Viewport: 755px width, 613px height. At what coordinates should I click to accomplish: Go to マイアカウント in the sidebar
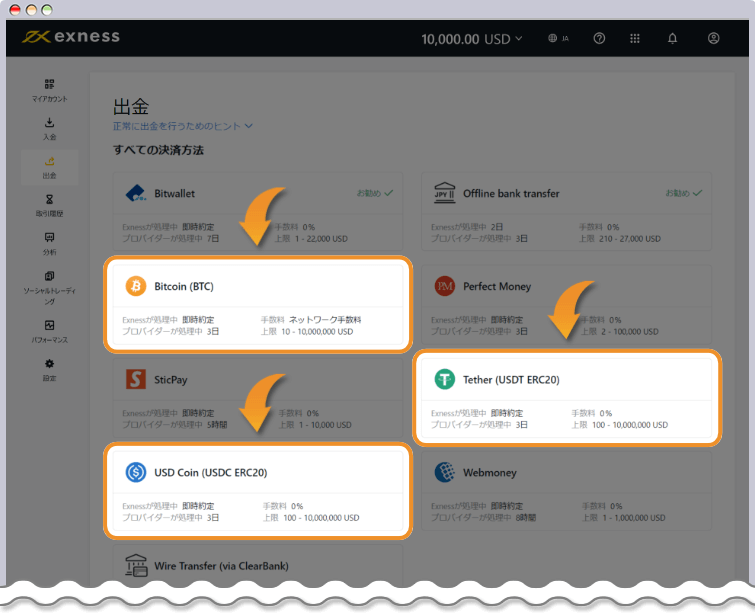49,90
